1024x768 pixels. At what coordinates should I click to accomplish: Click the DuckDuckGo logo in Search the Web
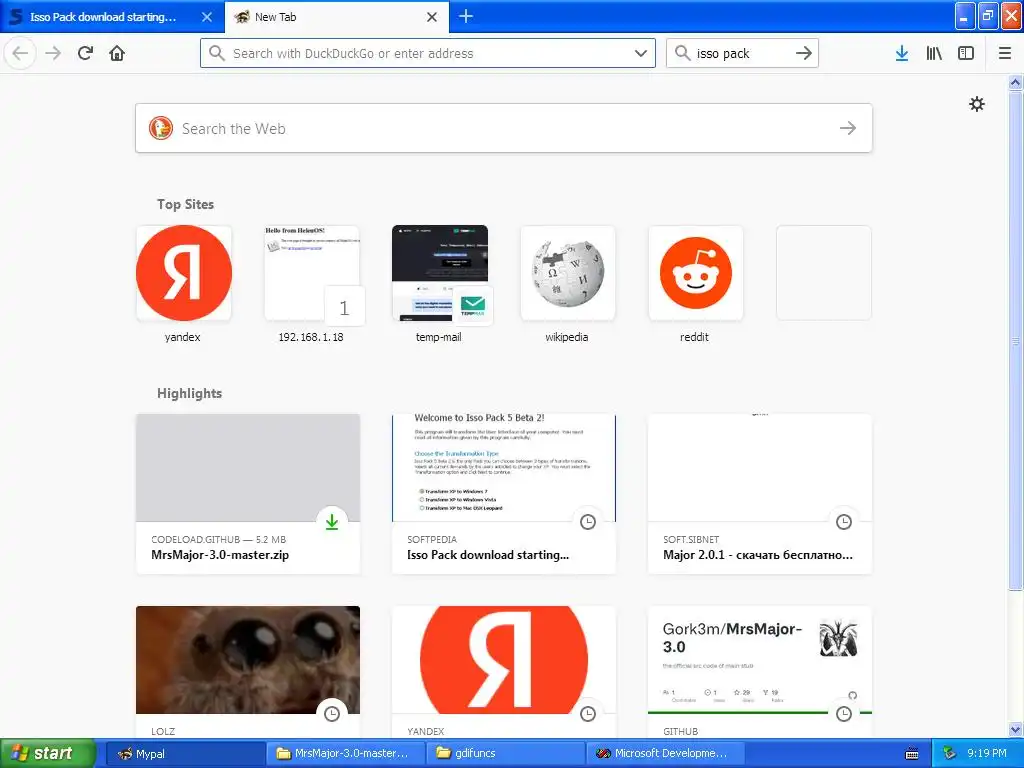161,128
